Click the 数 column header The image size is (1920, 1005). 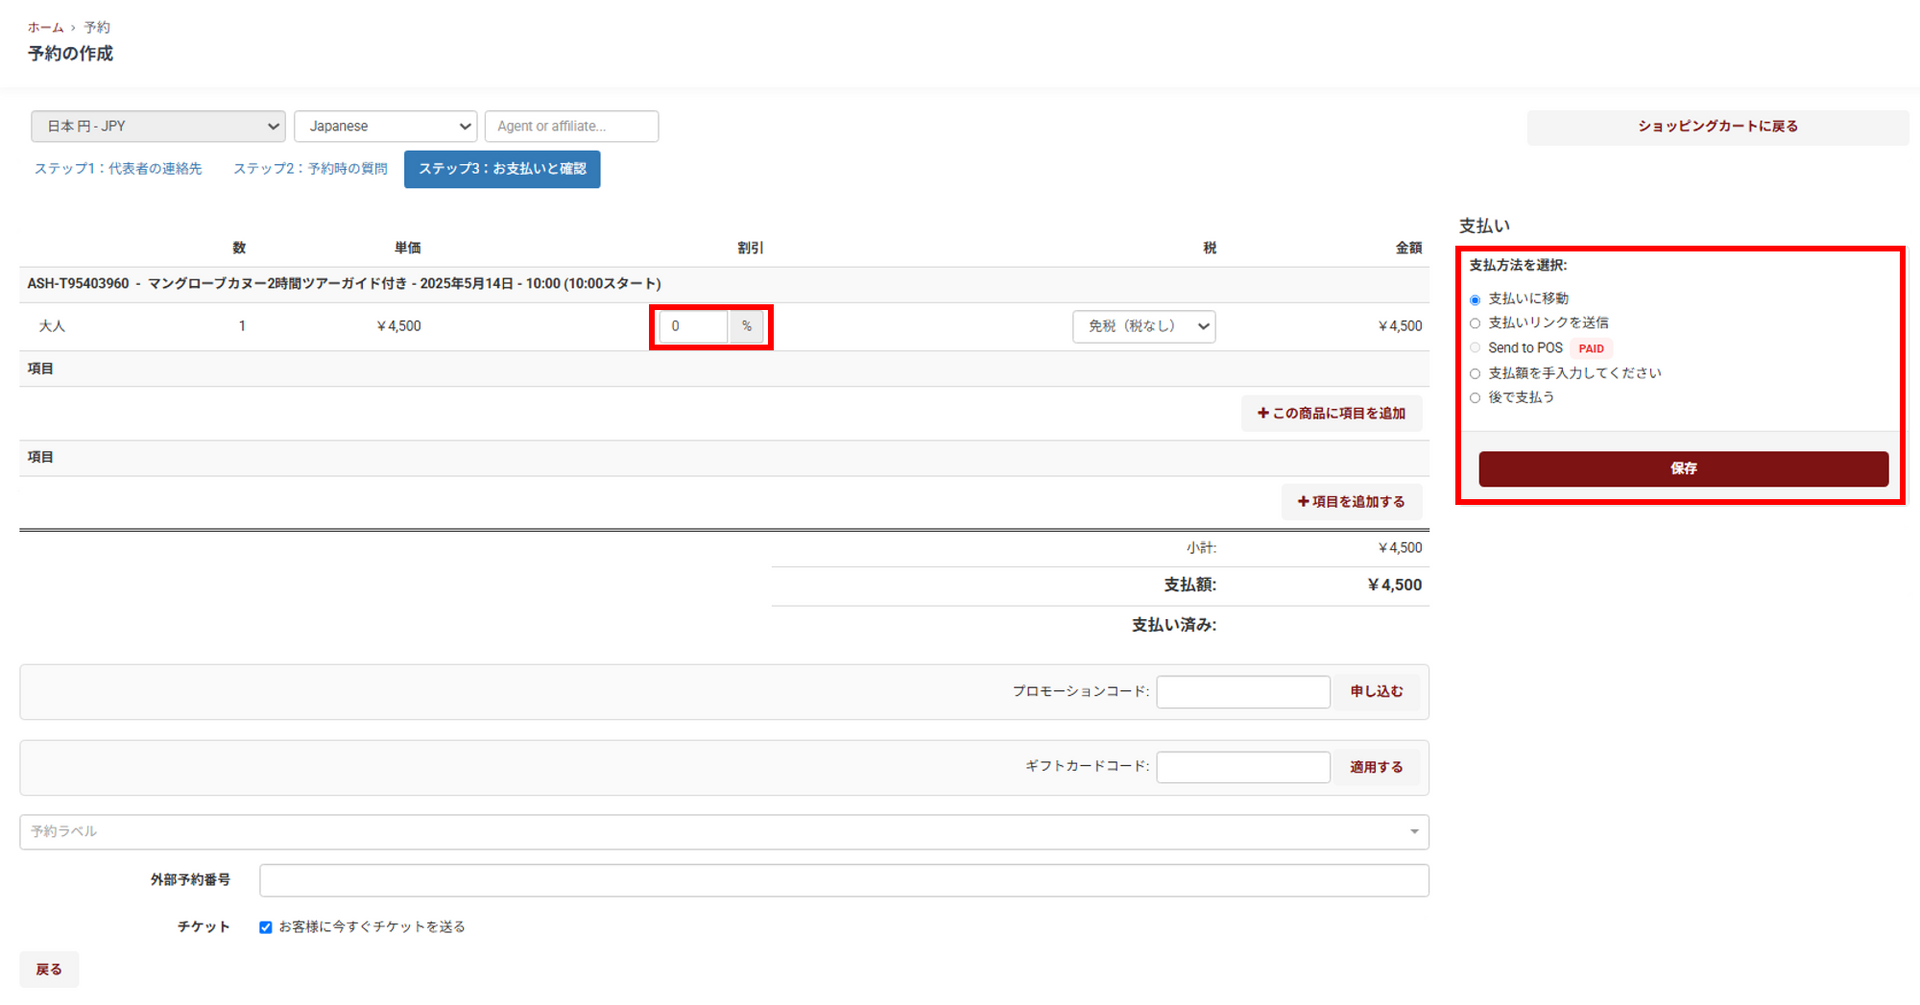[239, 248]
